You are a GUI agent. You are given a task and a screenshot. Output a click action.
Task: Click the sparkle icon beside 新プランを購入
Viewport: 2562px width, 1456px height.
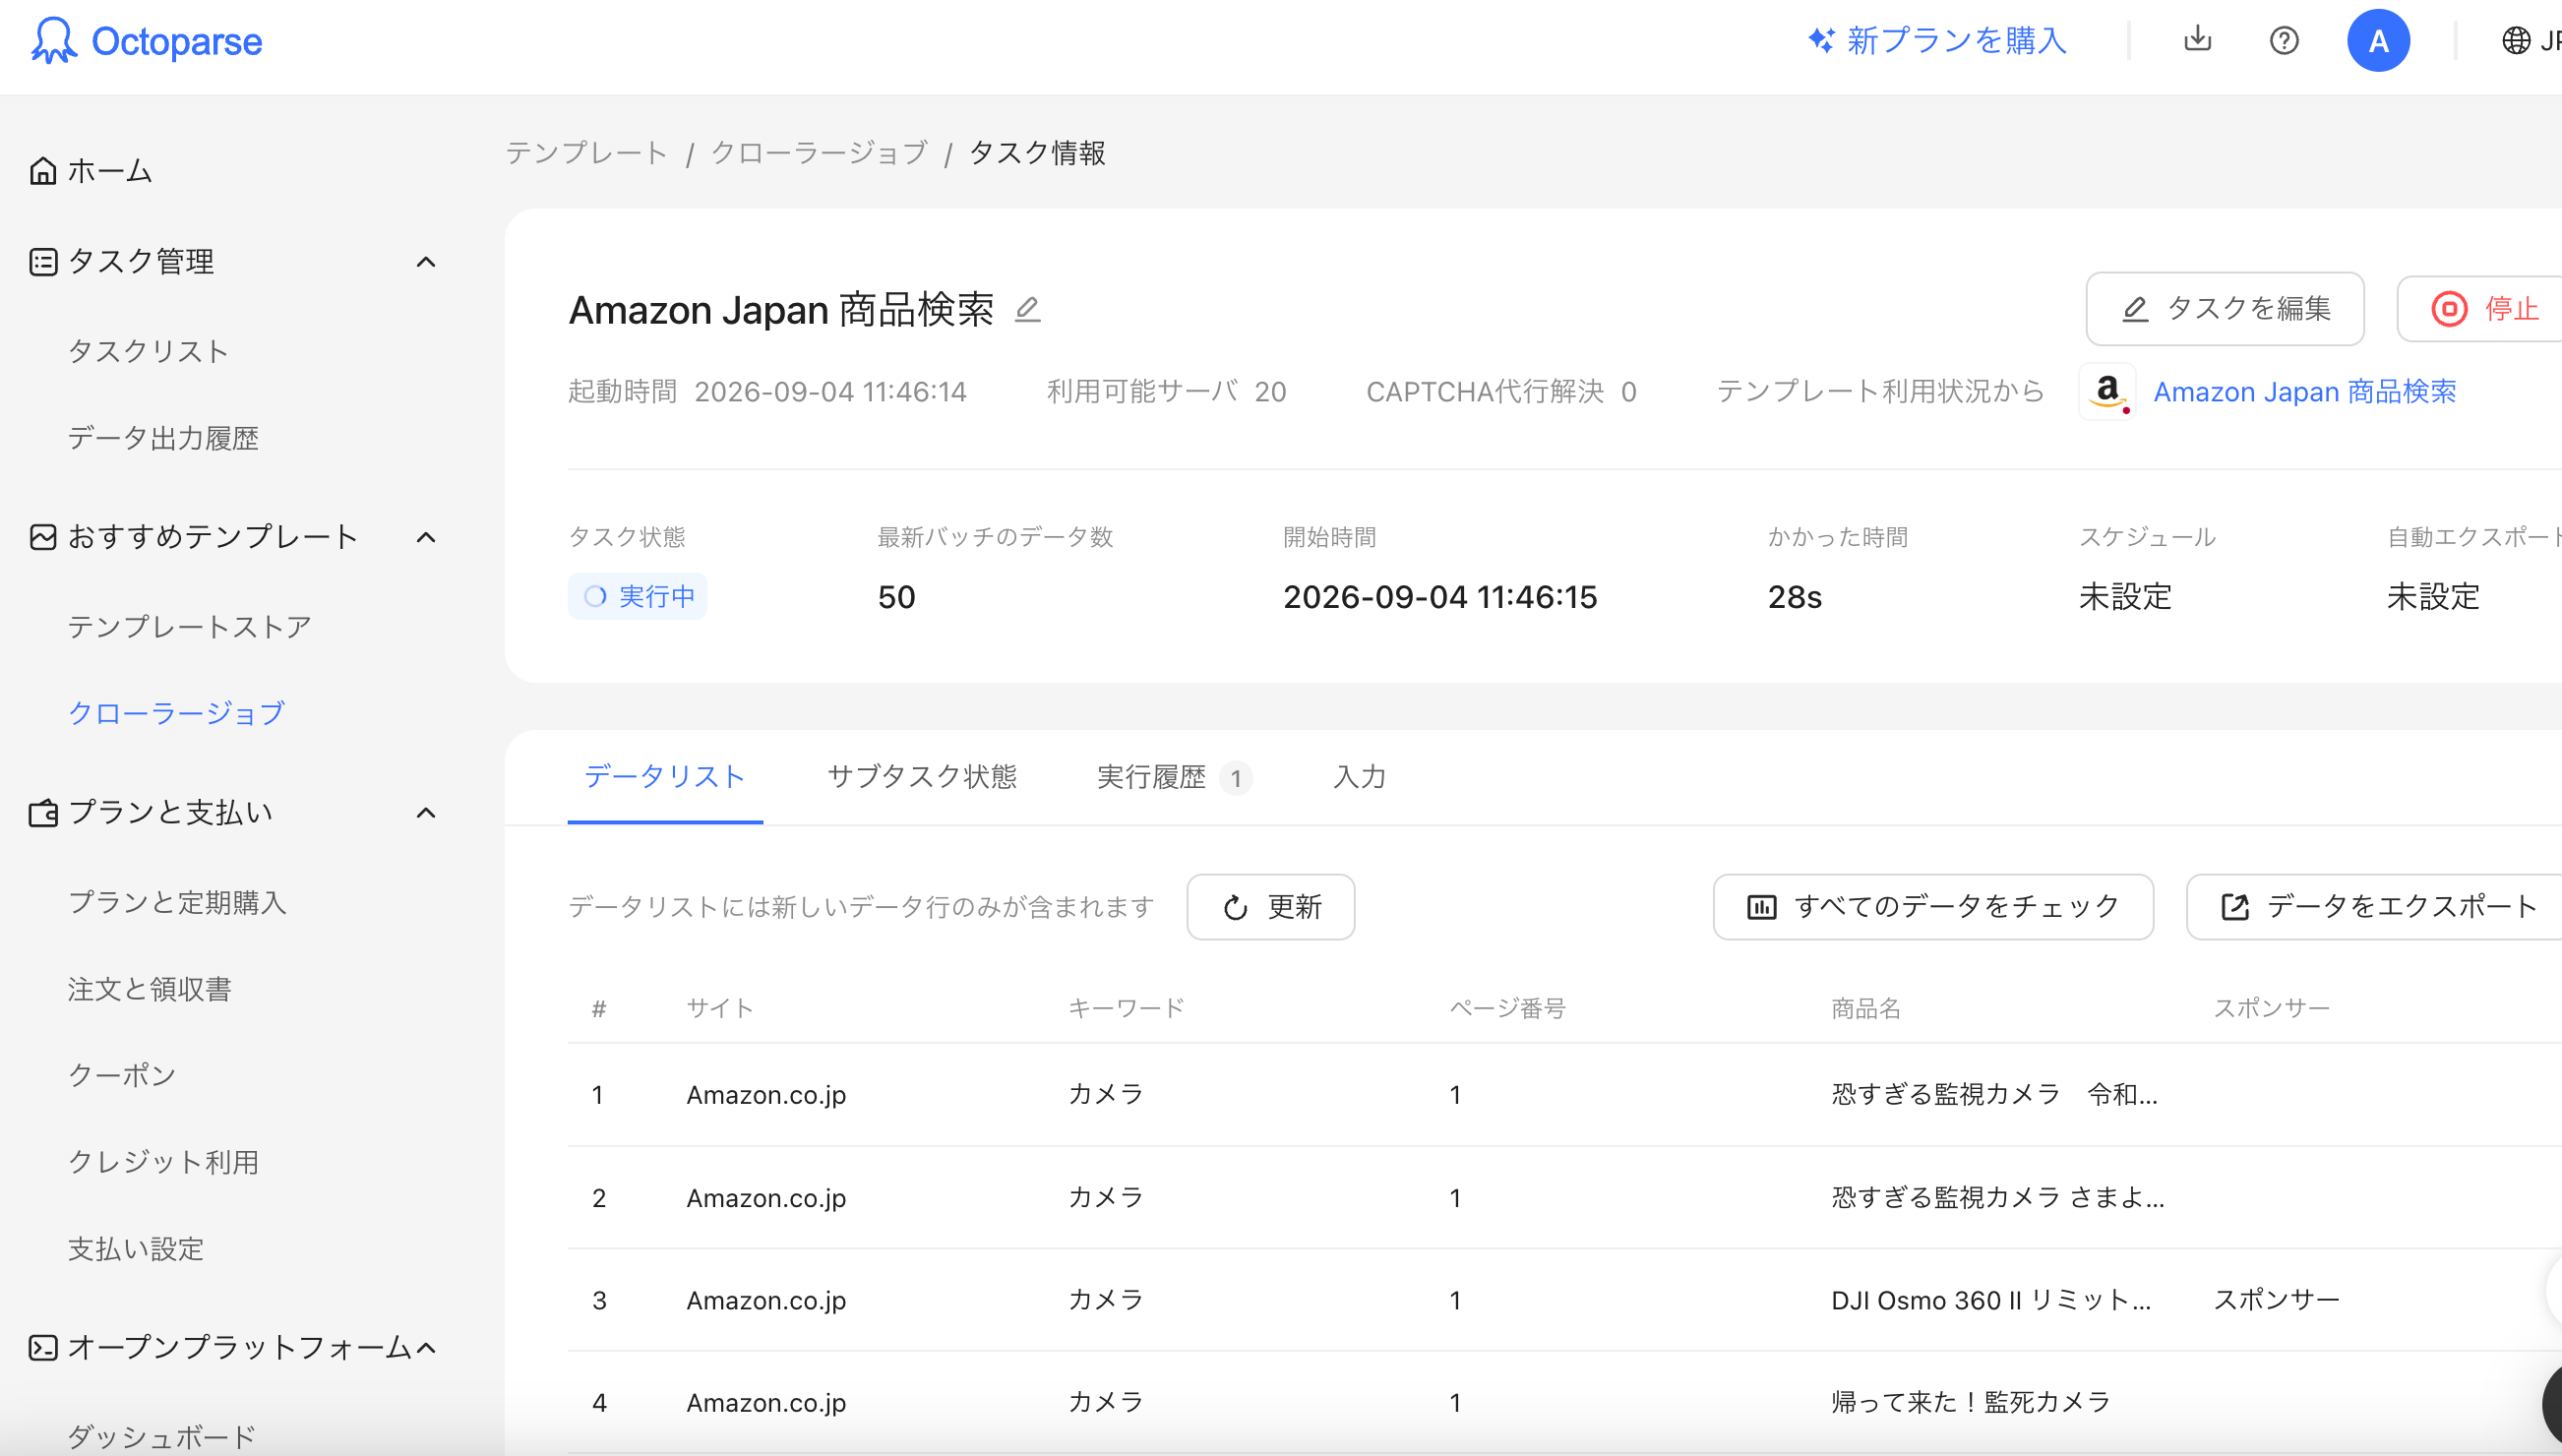1821,41
